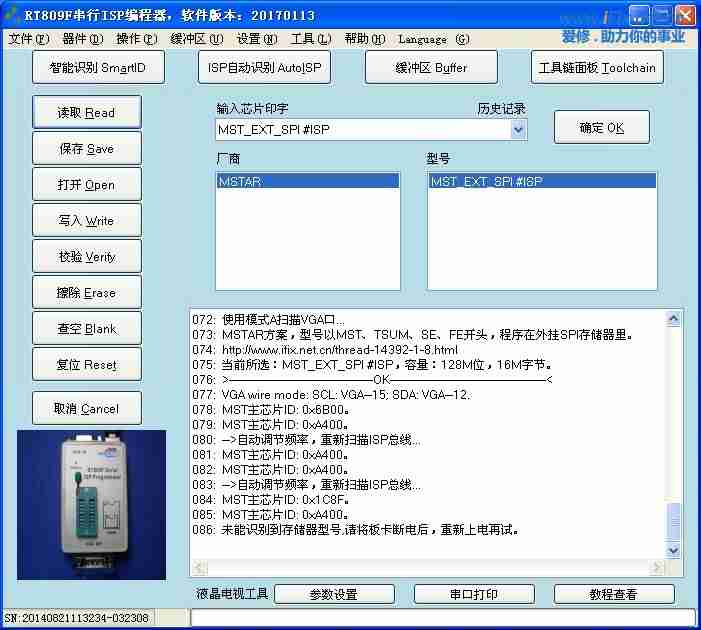Click the log horizontal scroll-right arrow

657,567
